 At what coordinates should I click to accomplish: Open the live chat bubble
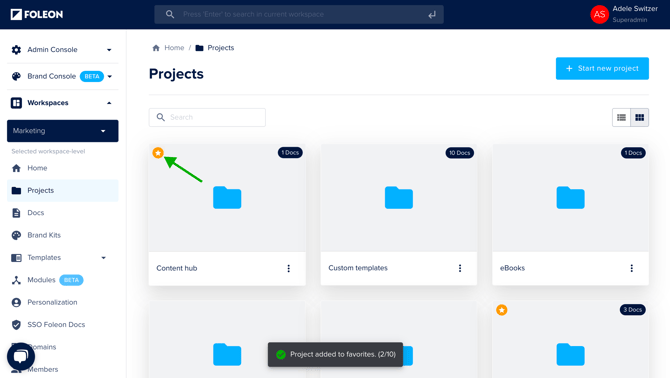[21, 356]
